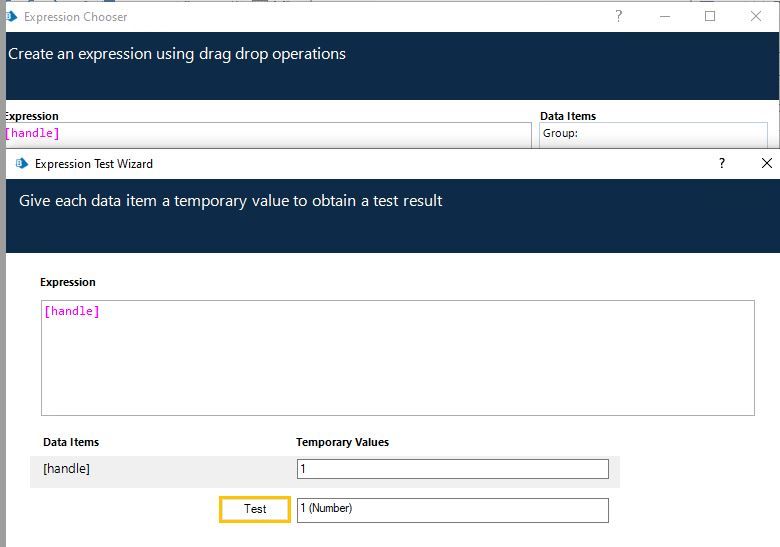Viewport: 780px width, 547px height.
Task: Click the Expression Test Wizard title icon
Action: click(x=22, y=163)
